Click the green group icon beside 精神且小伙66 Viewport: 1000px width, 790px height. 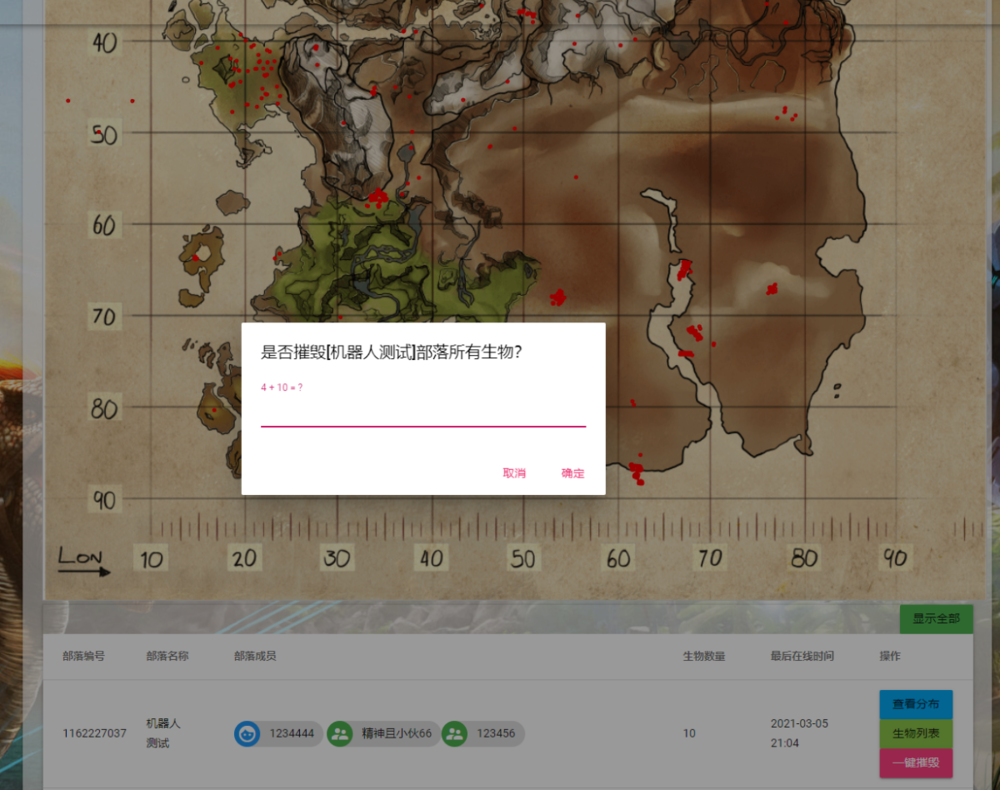(340, 734)
